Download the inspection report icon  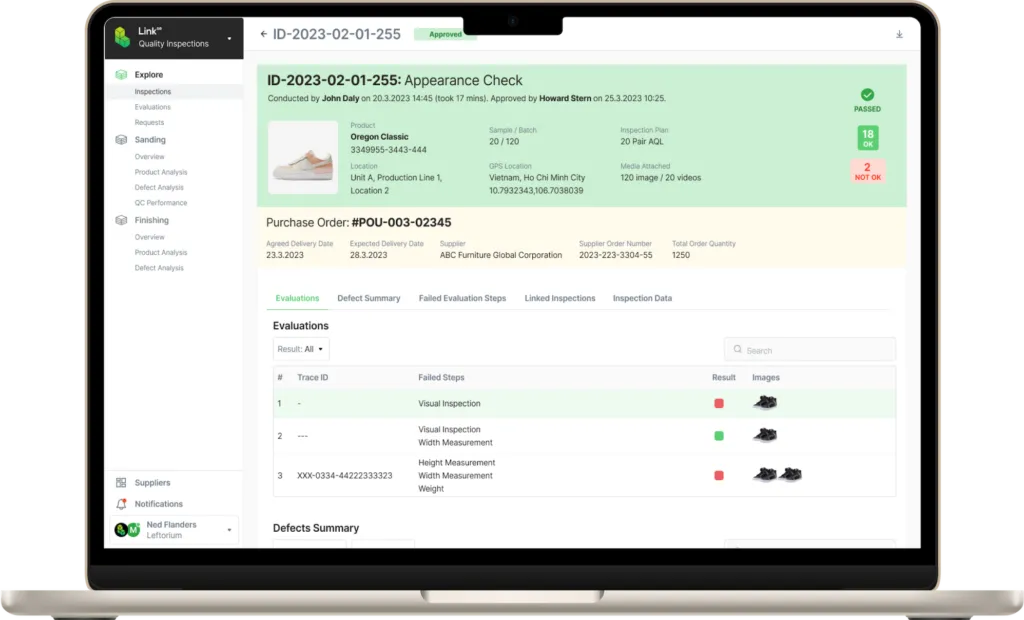click(x=899, y=34)
